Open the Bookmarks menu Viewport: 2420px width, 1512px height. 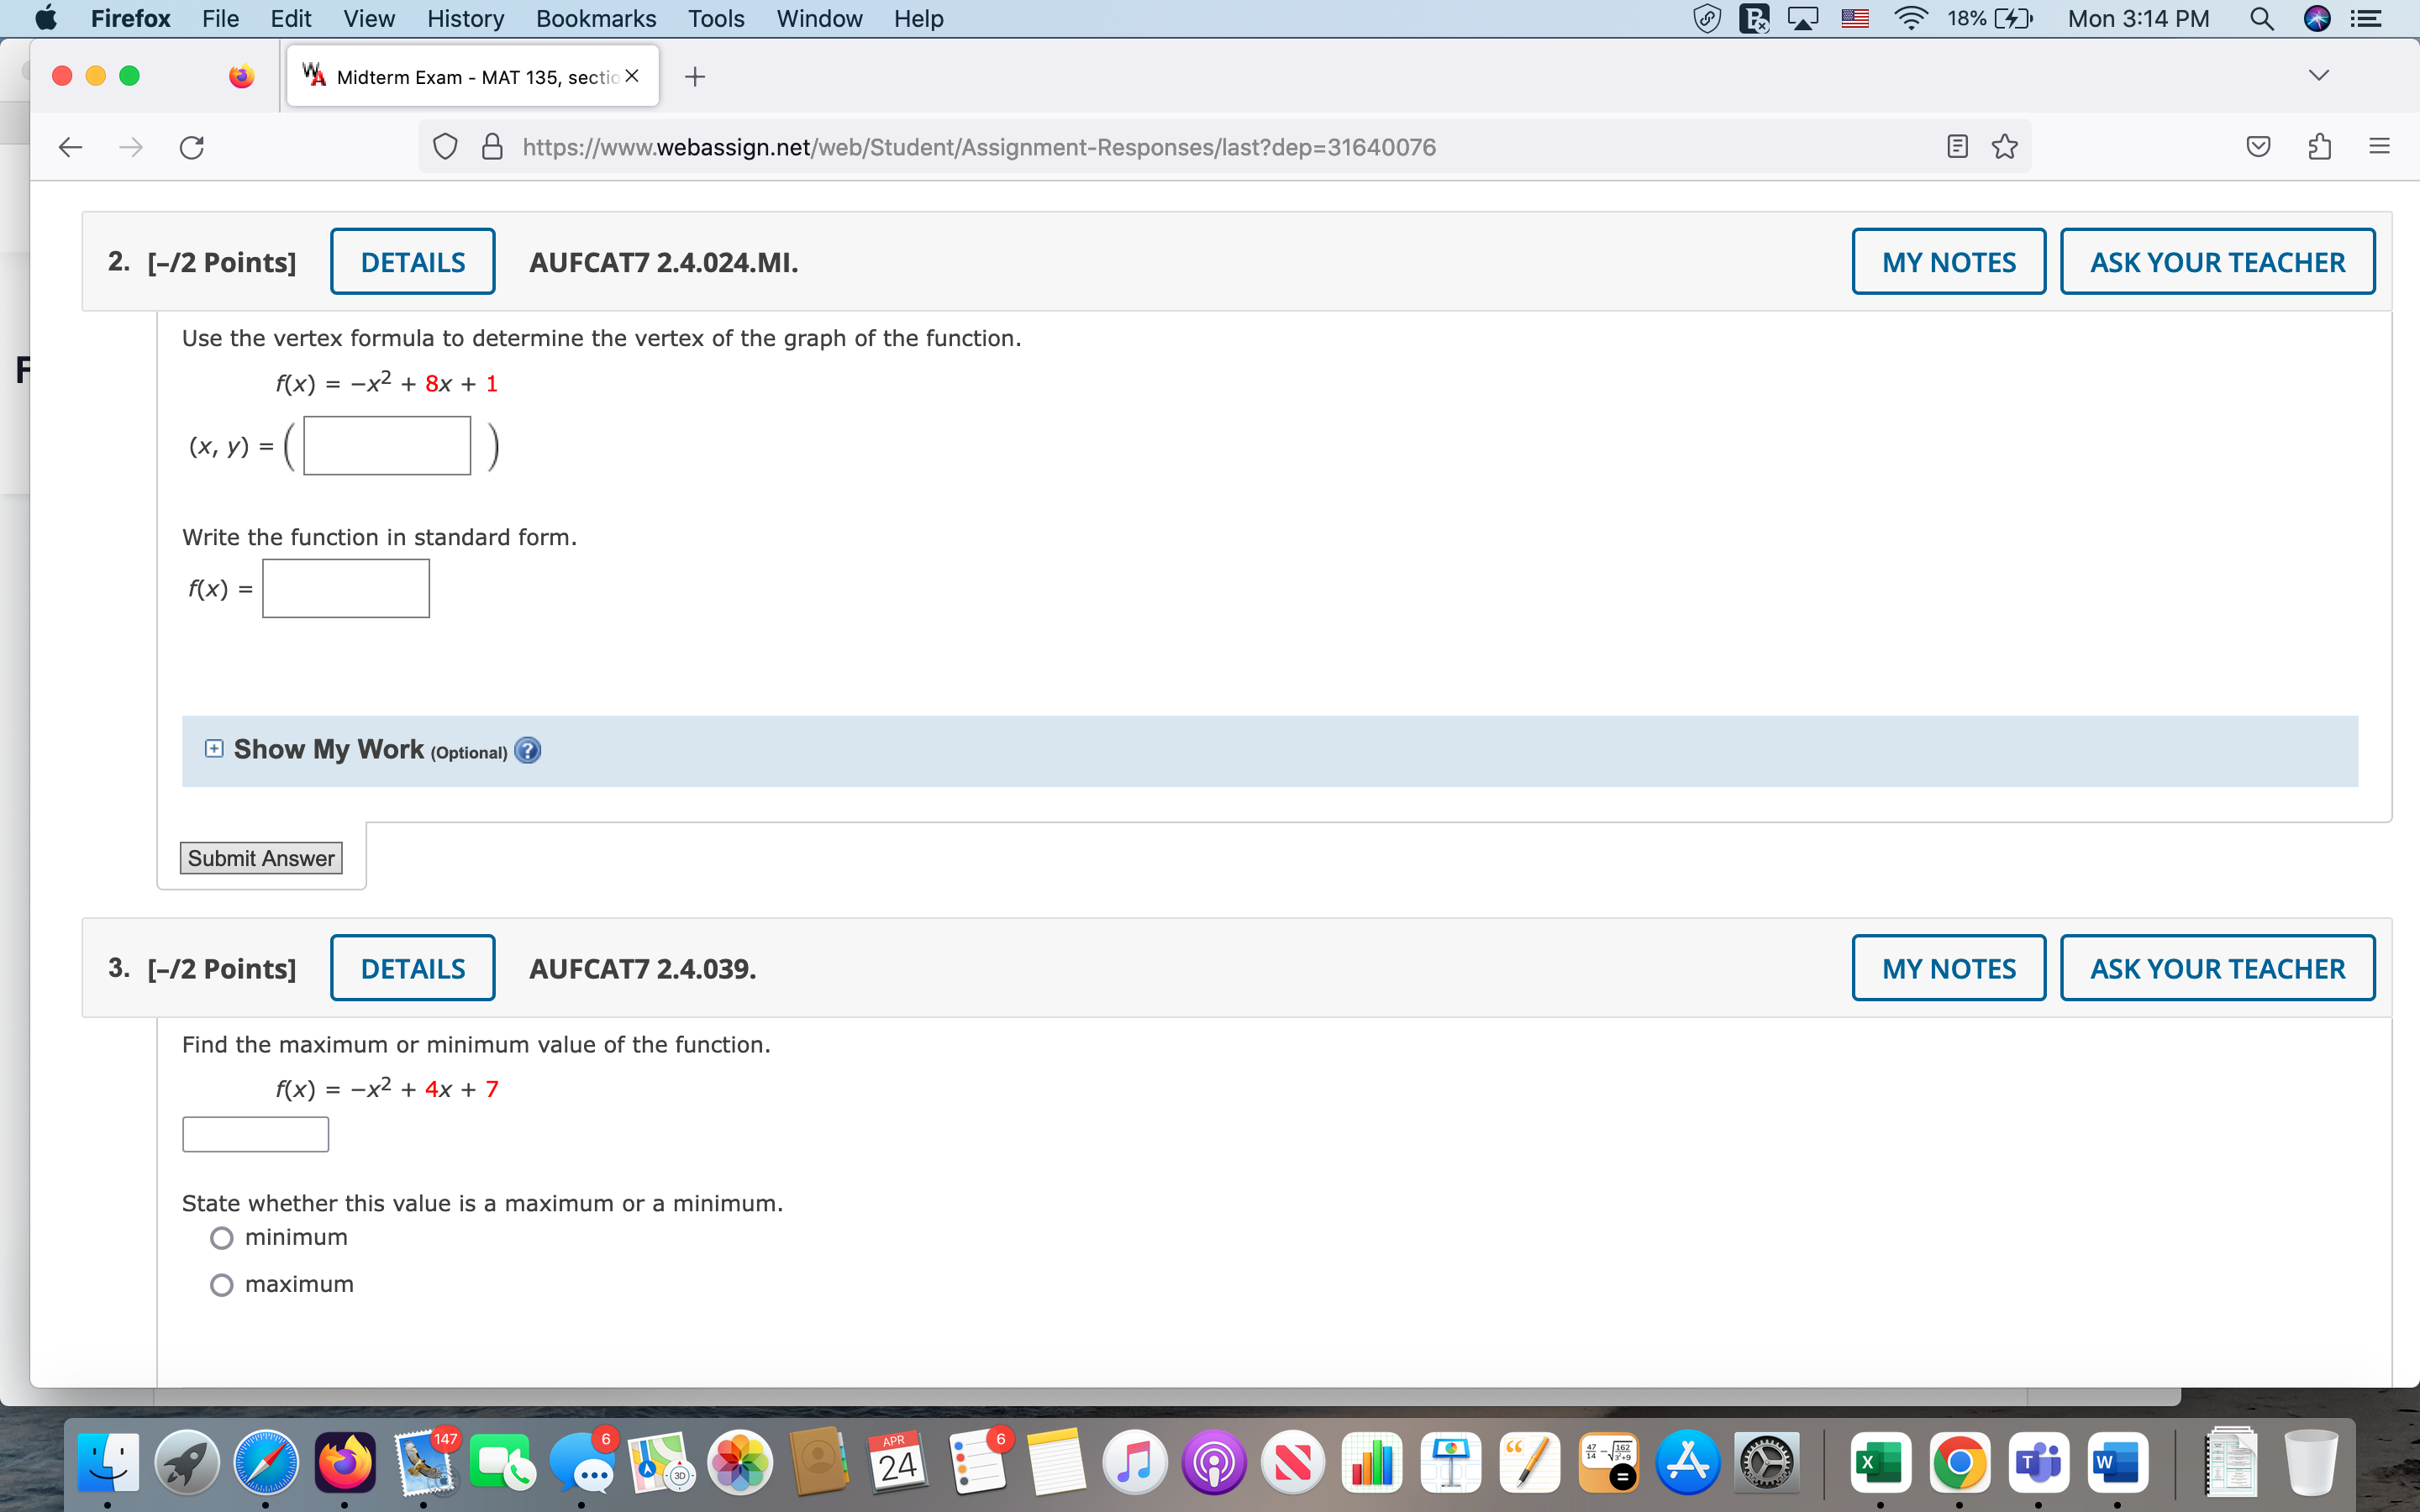coord(596,18)
